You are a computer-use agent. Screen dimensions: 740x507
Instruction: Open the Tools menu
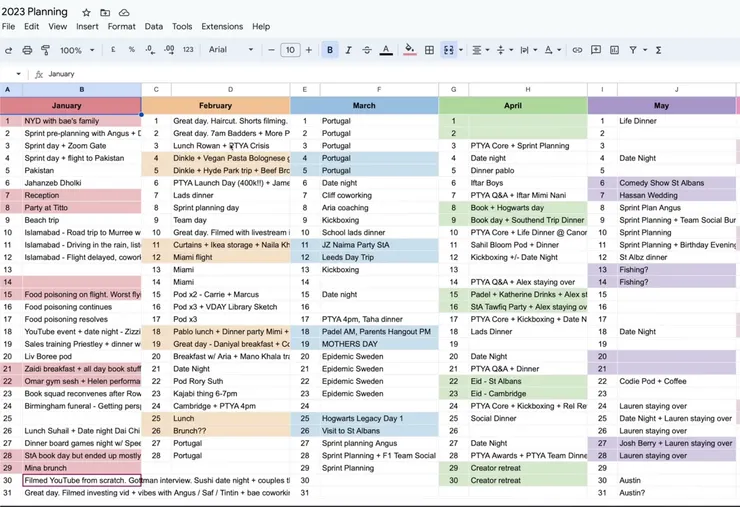(182, 26)
